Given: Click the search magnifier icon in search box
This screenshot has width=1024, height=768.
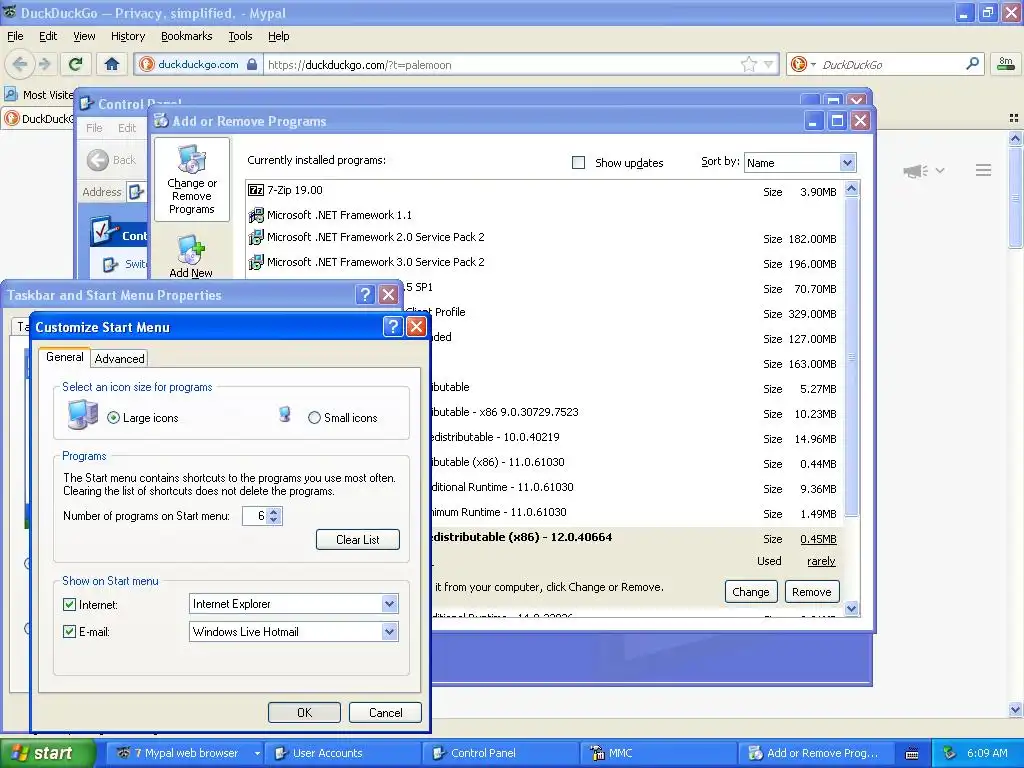Looking at the screenshot, I should point(972,64).
